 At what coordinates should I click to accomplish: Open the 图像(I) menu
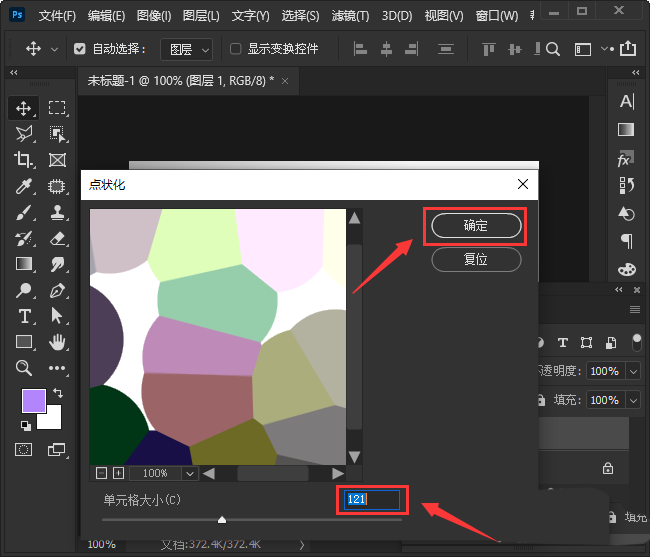click(154, 16)
